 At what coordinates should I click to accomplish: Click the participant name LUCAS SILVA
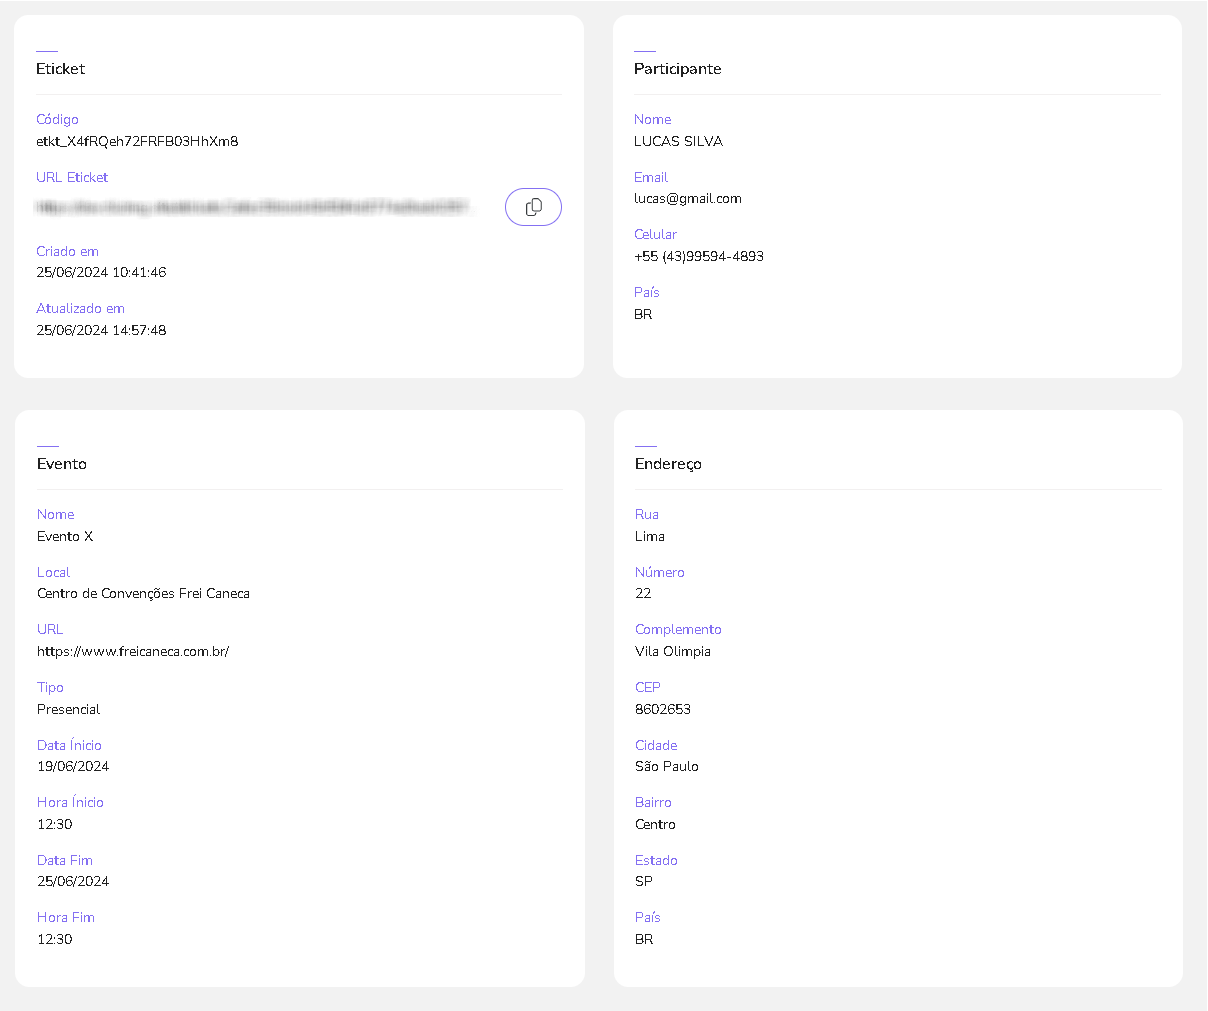coord(678,141)
